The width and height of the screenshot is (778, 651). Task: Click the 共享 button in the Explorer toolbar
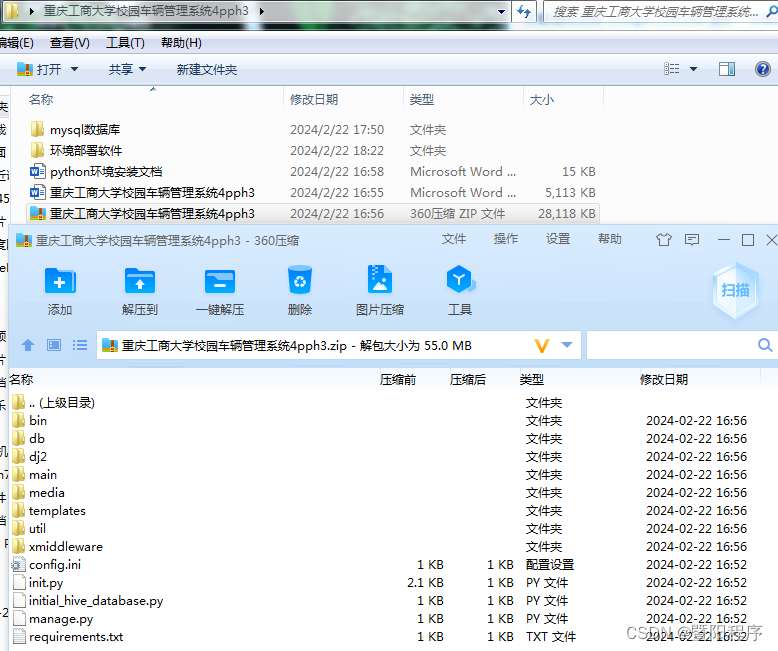(x=121, y=69)
